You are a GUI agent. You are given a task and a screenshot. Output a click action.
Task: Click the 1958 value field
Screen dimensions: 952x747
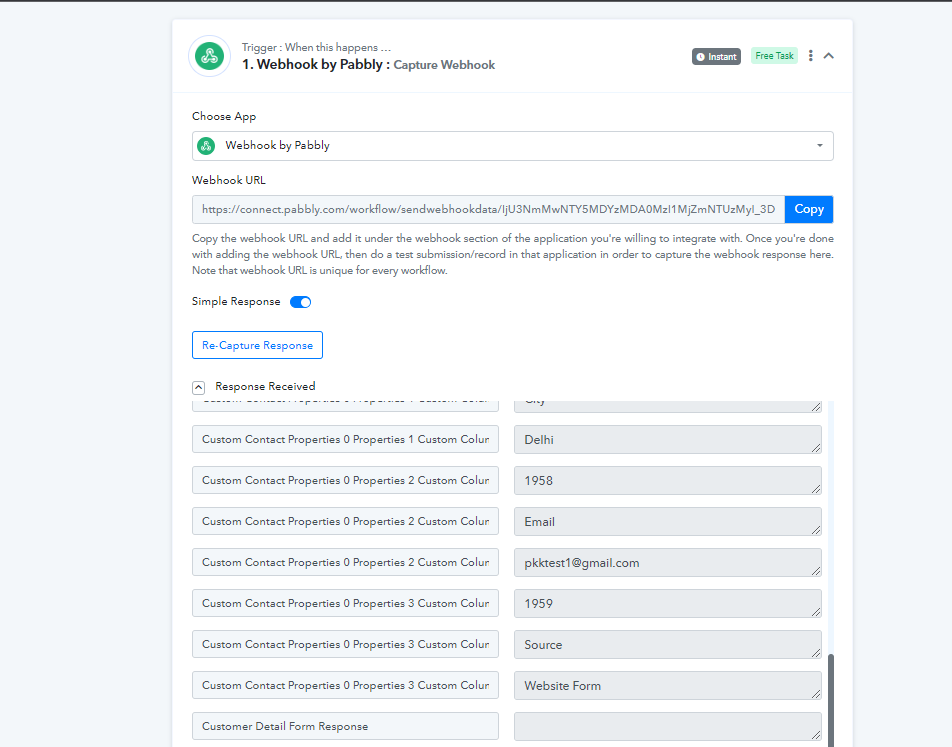pos(668,480)
